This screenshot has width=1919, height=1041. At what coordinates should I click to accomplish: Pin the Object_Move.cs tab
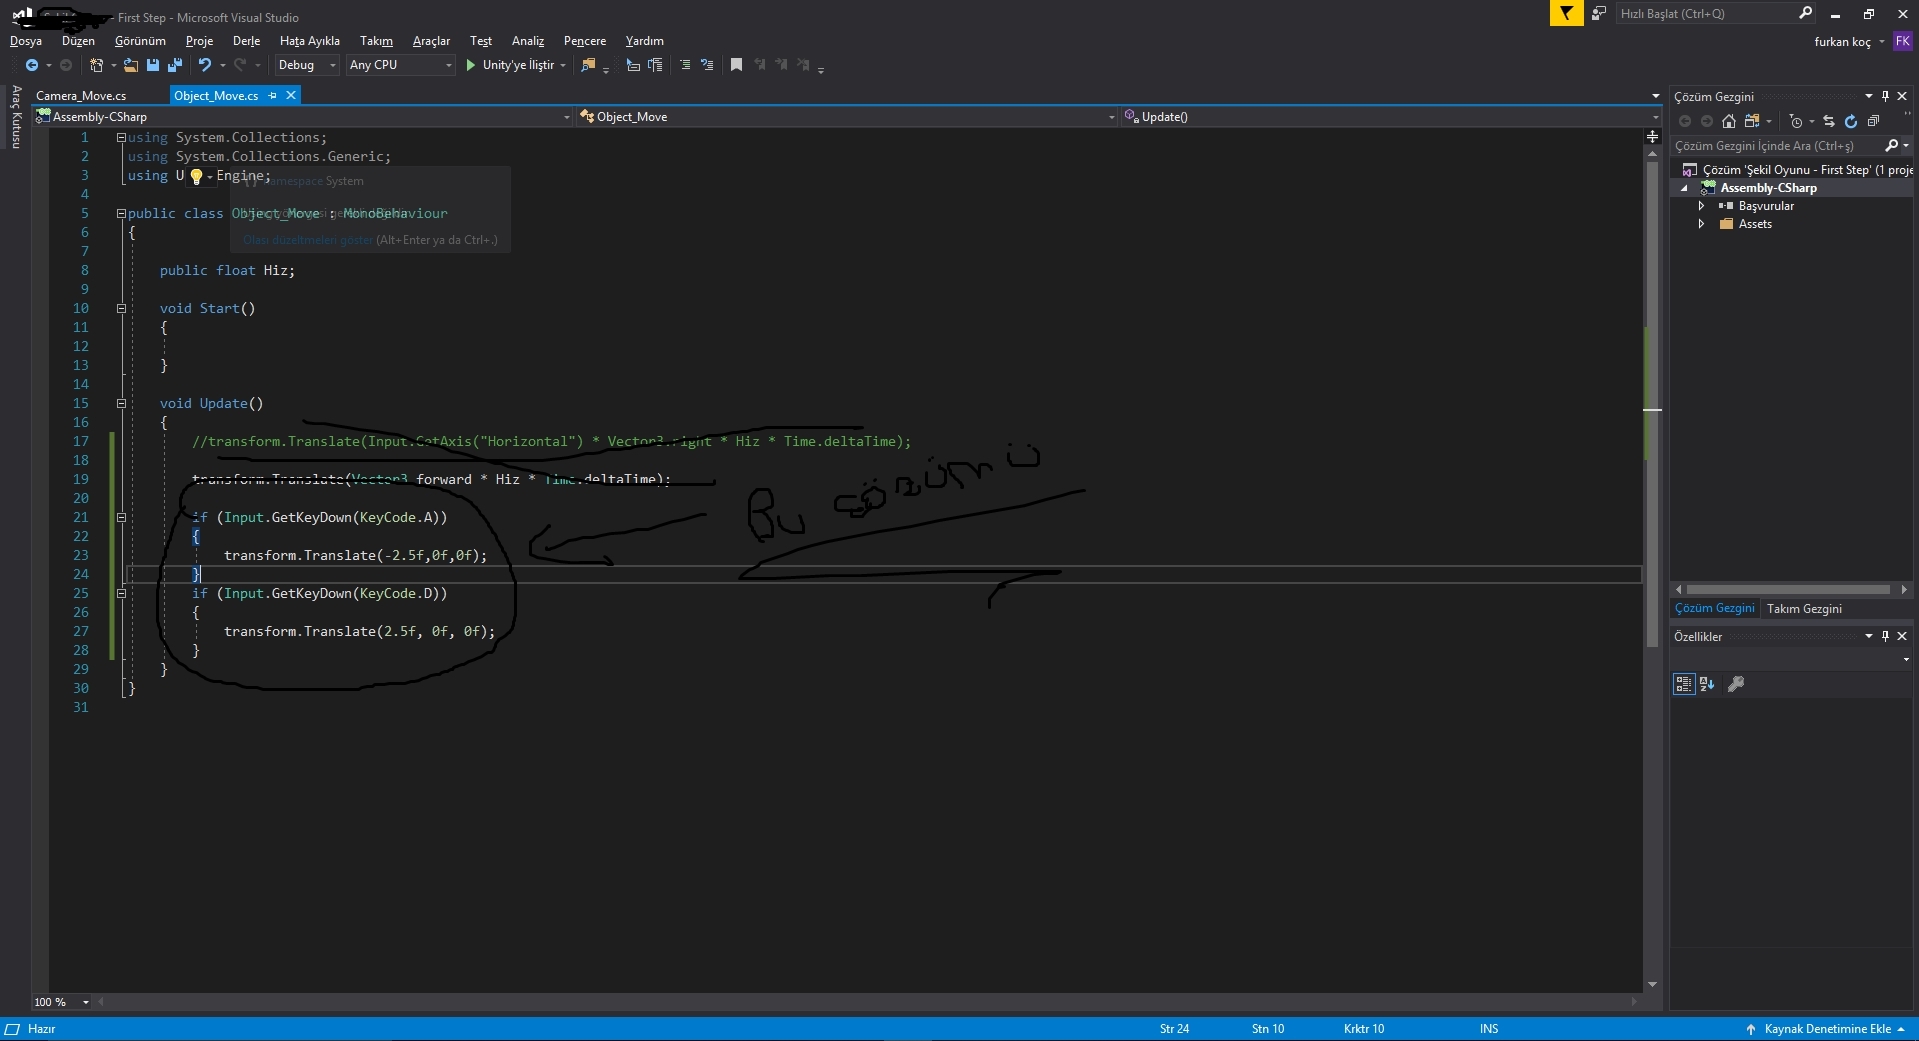pos(272,95)
